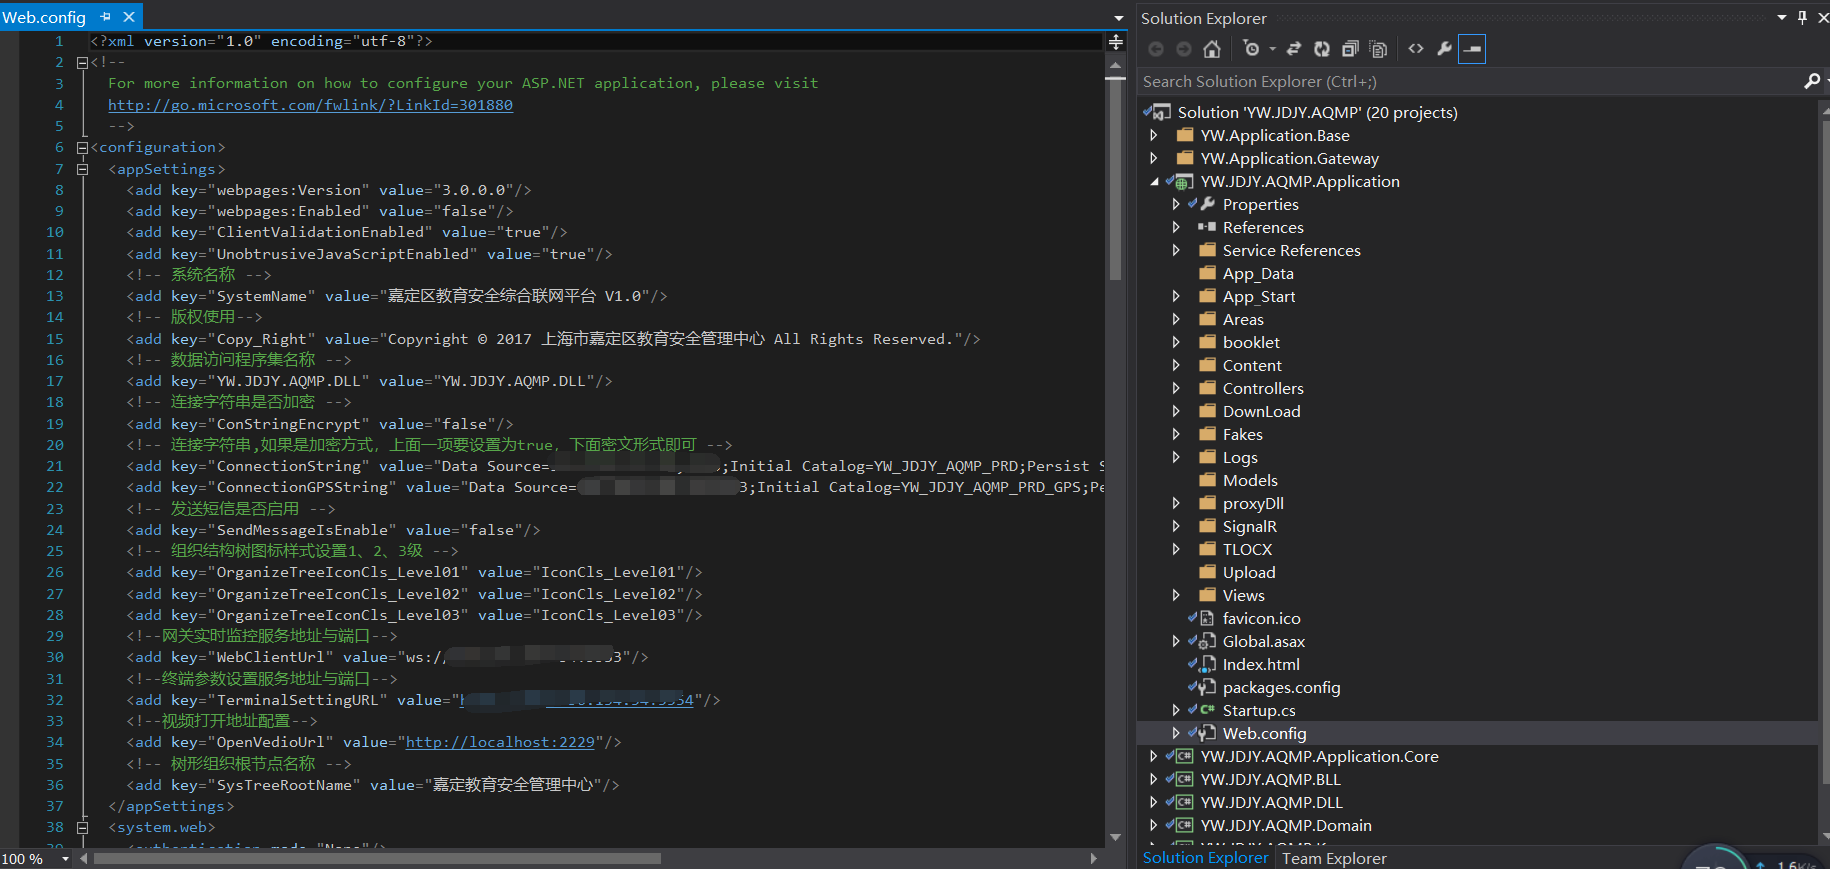Open the Solution Explorer window options dropdown
The image size is (1830, 869).
[1782, 17]
